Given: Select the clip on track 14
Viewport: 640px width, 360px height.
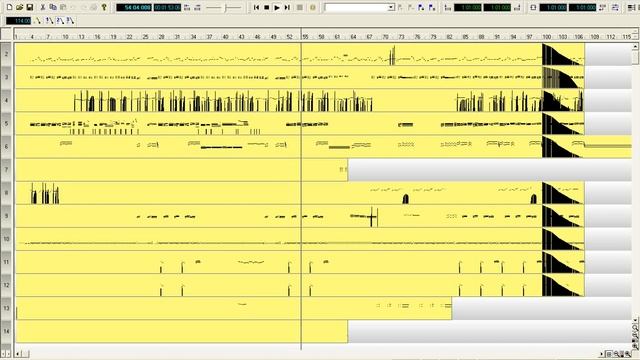Looking at the screenshot, I should click(182, 331).
